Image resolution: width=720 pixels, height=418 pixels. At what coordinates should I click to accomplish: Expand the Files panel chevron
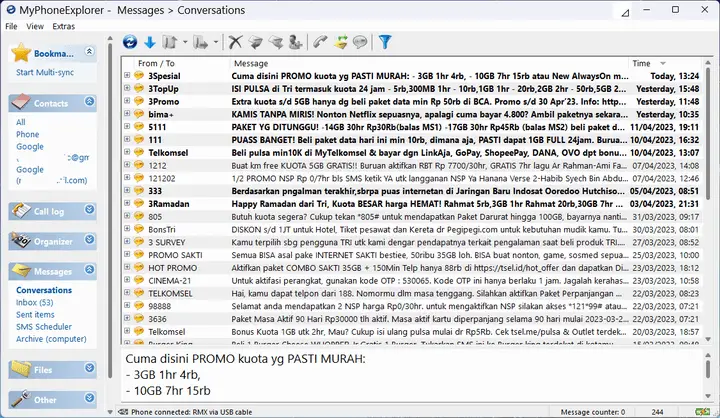90,368
